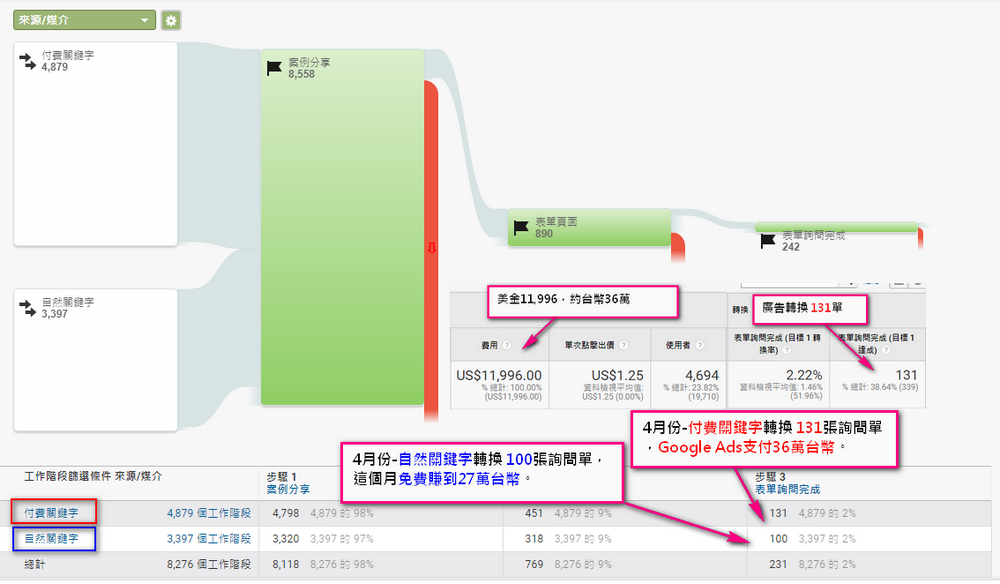This screenshot has height=584, width=1000.
Task: Click the 131 goal completions value in the cost table
Action: click(906, 376)
